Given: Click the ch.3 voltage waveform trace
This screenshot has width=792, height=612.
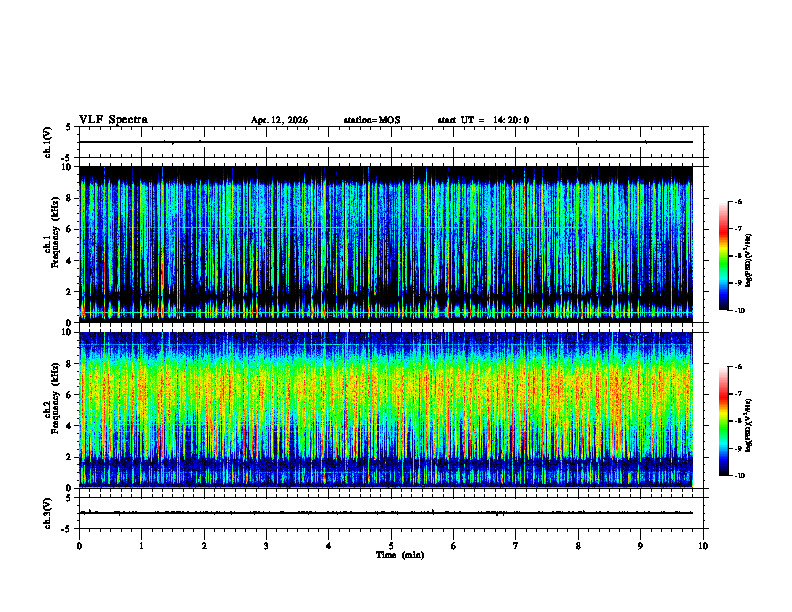Looking at the screenshot, I should tap(386, 513).
